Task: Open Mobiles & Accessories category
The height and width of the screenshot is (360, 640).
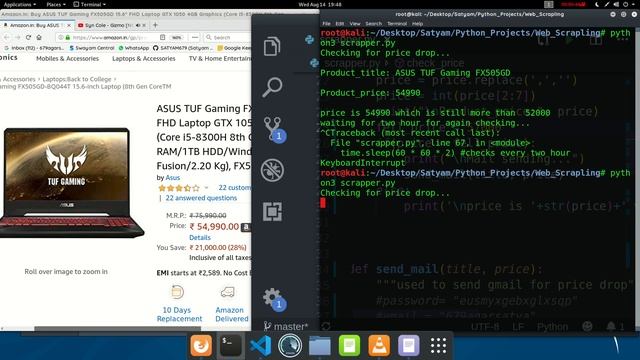Action: pos(67,59)
